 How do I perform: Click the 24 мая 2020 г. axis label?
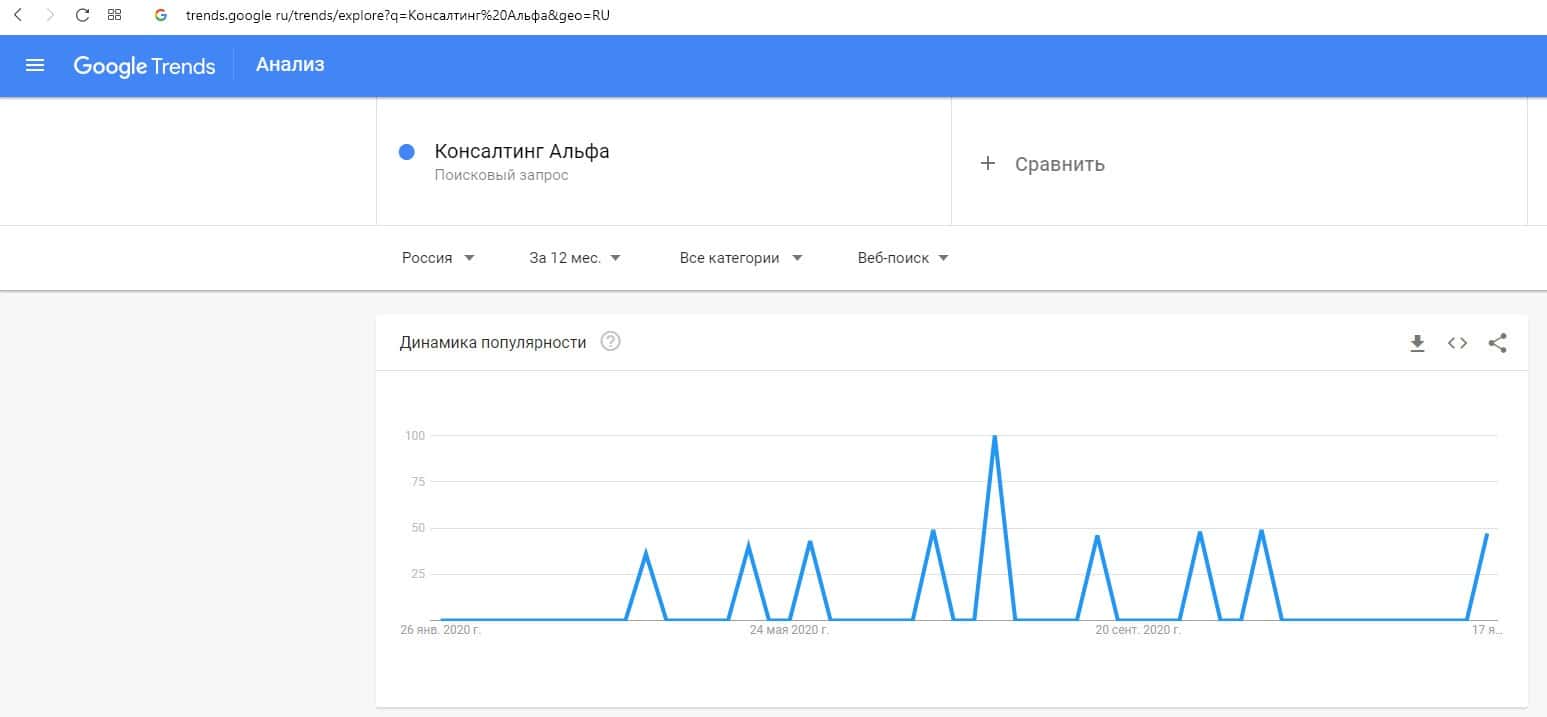[790, 631]
